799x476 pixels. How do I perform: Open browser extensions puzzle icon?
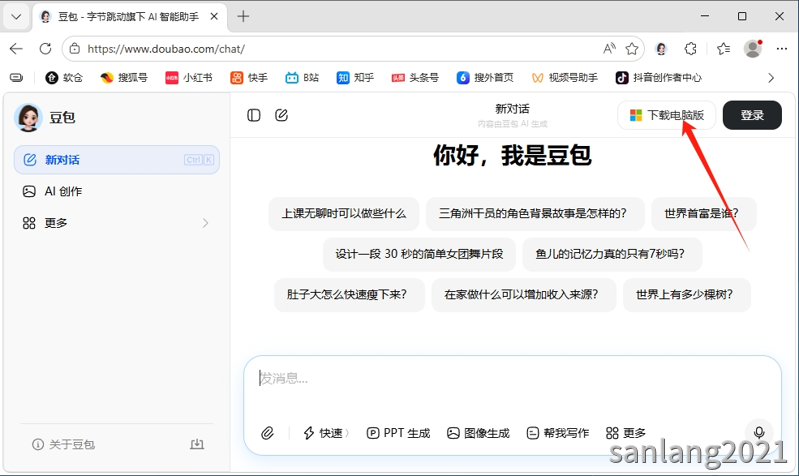pos(690,49)
